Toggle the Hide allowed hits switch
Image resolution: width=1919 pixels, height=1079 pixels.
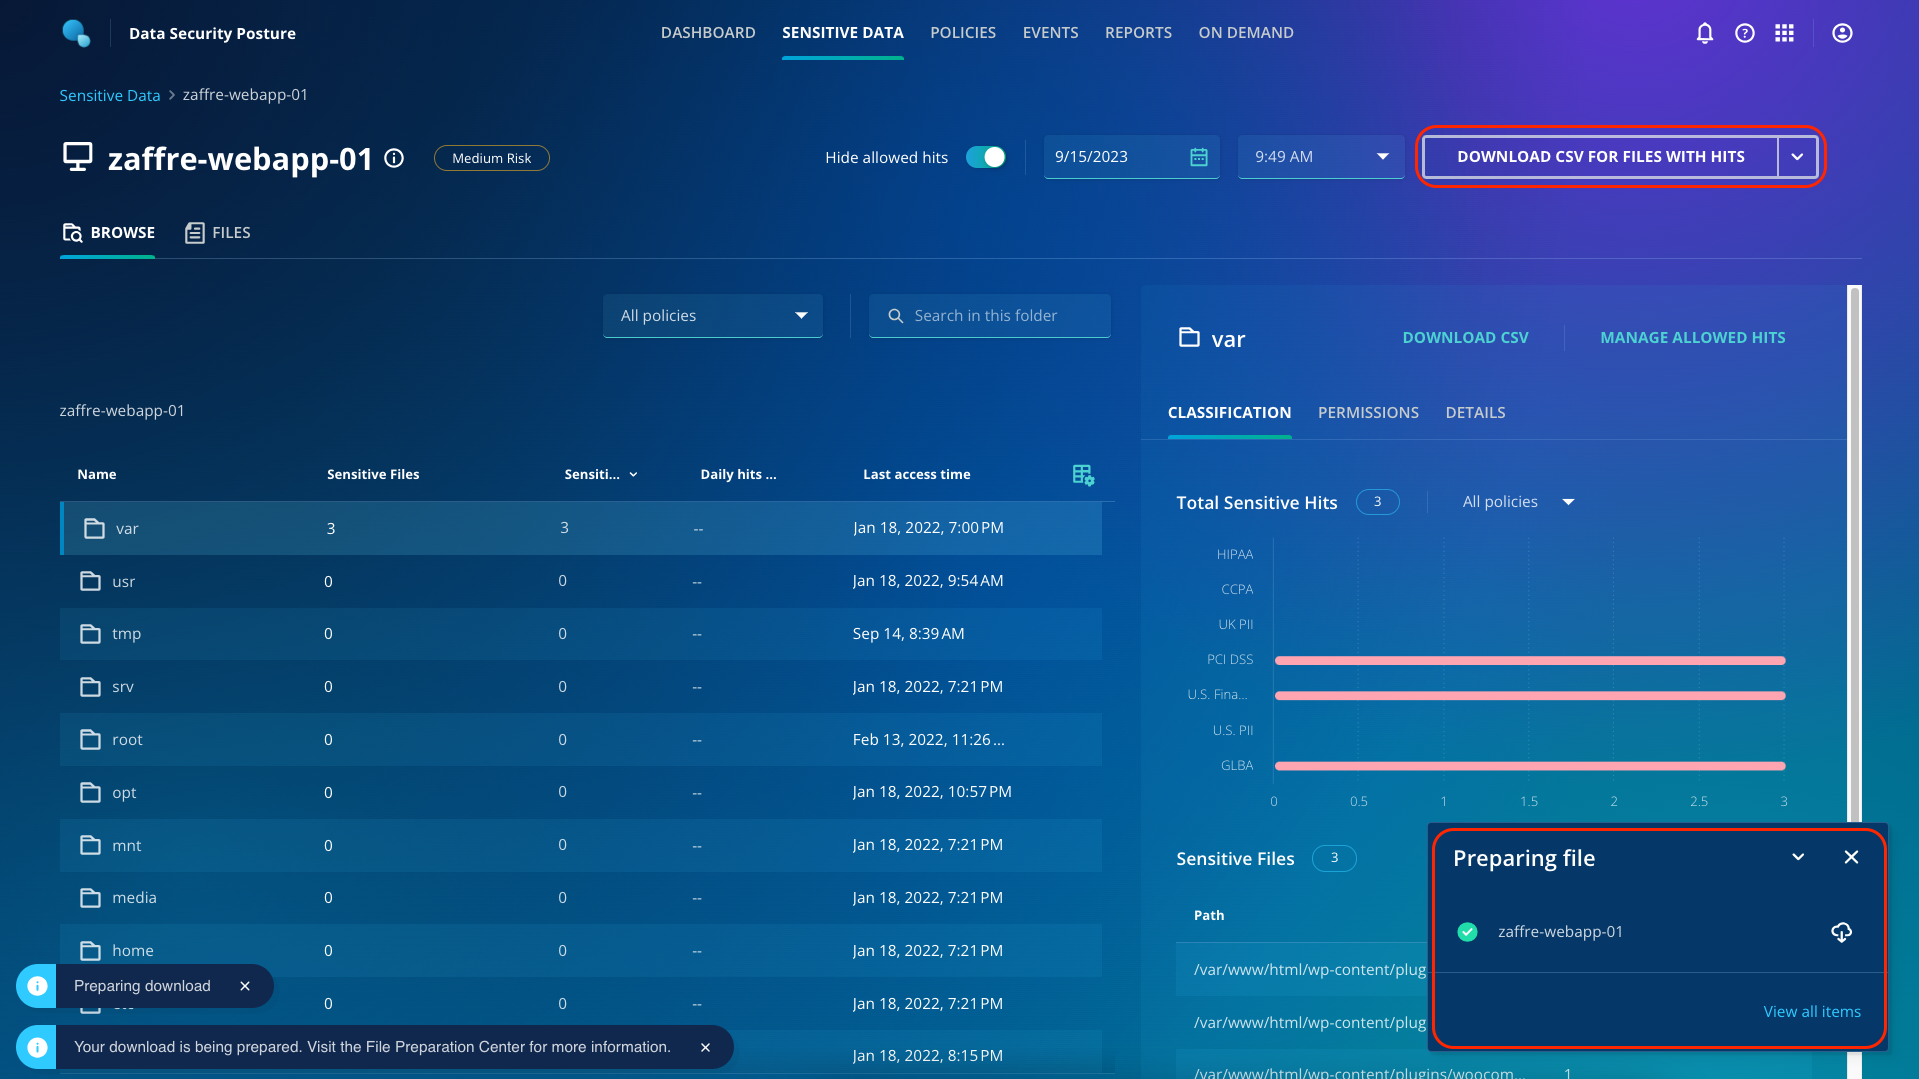[985, 157]
